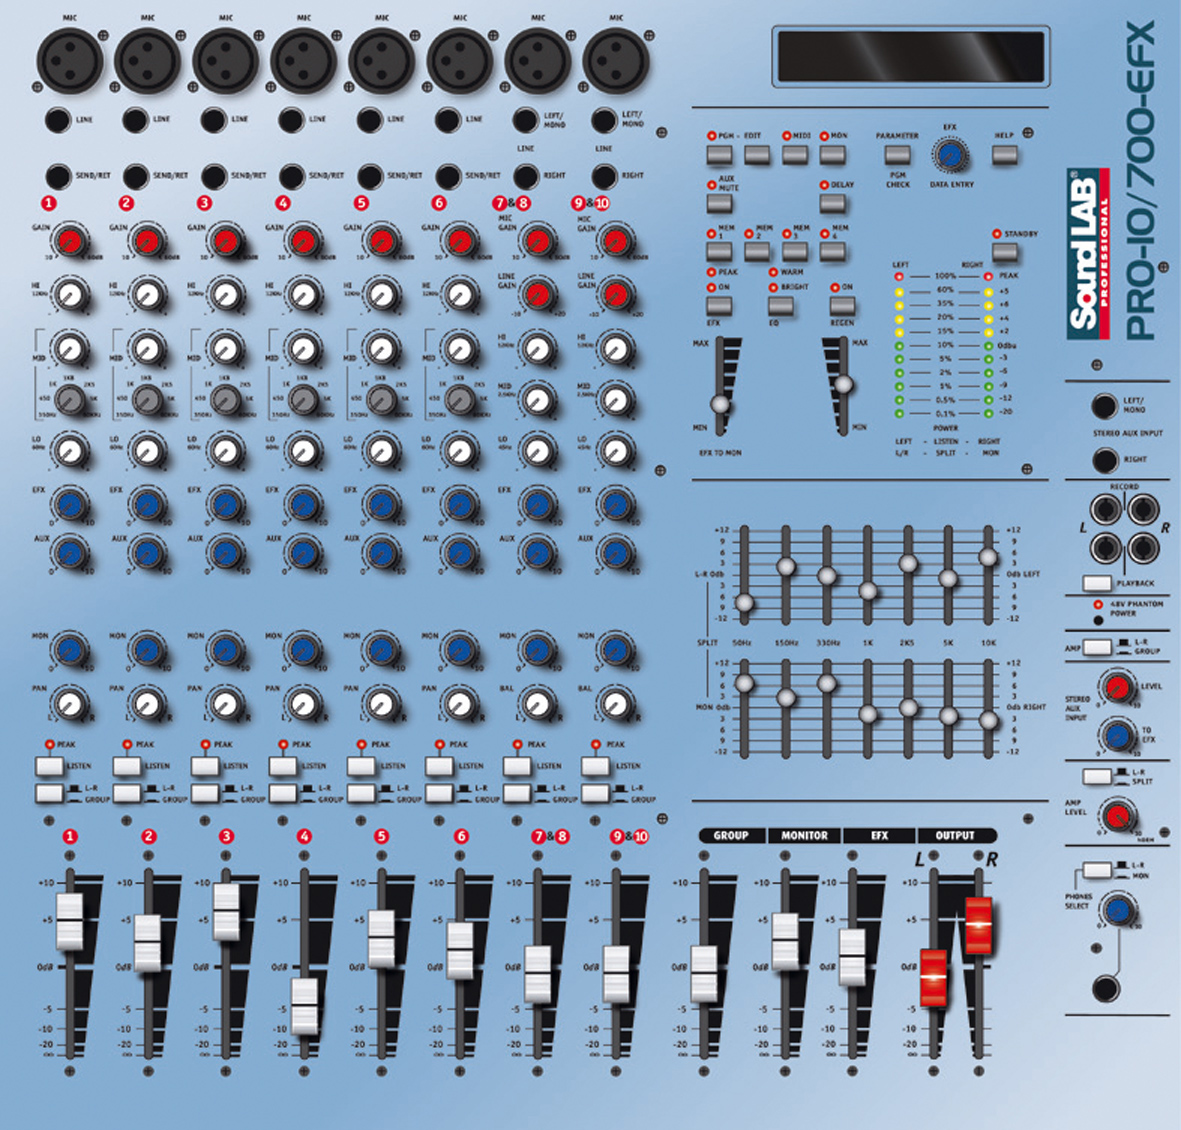The image size is (1181, 1130).
Task: Toggle channel 1 LISTEN switch
Action: [x=49, y=766]
